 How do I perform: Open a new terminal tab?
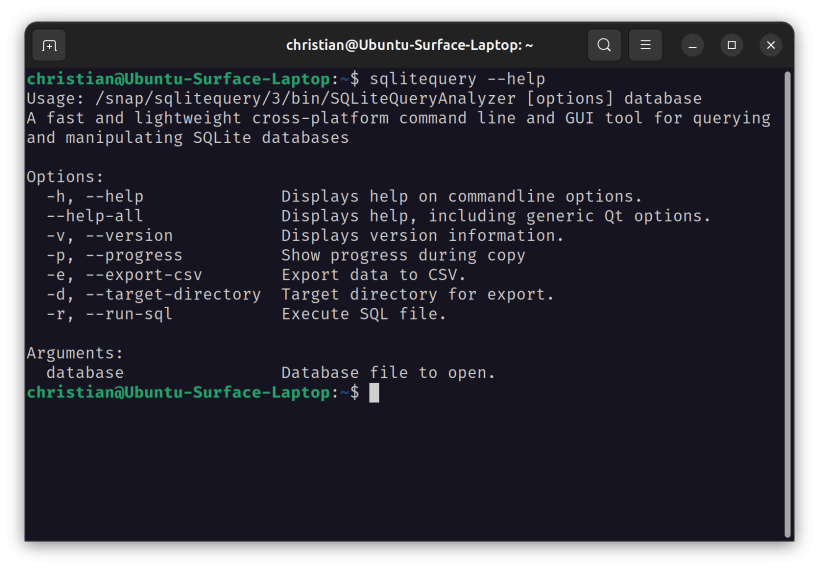49,45
